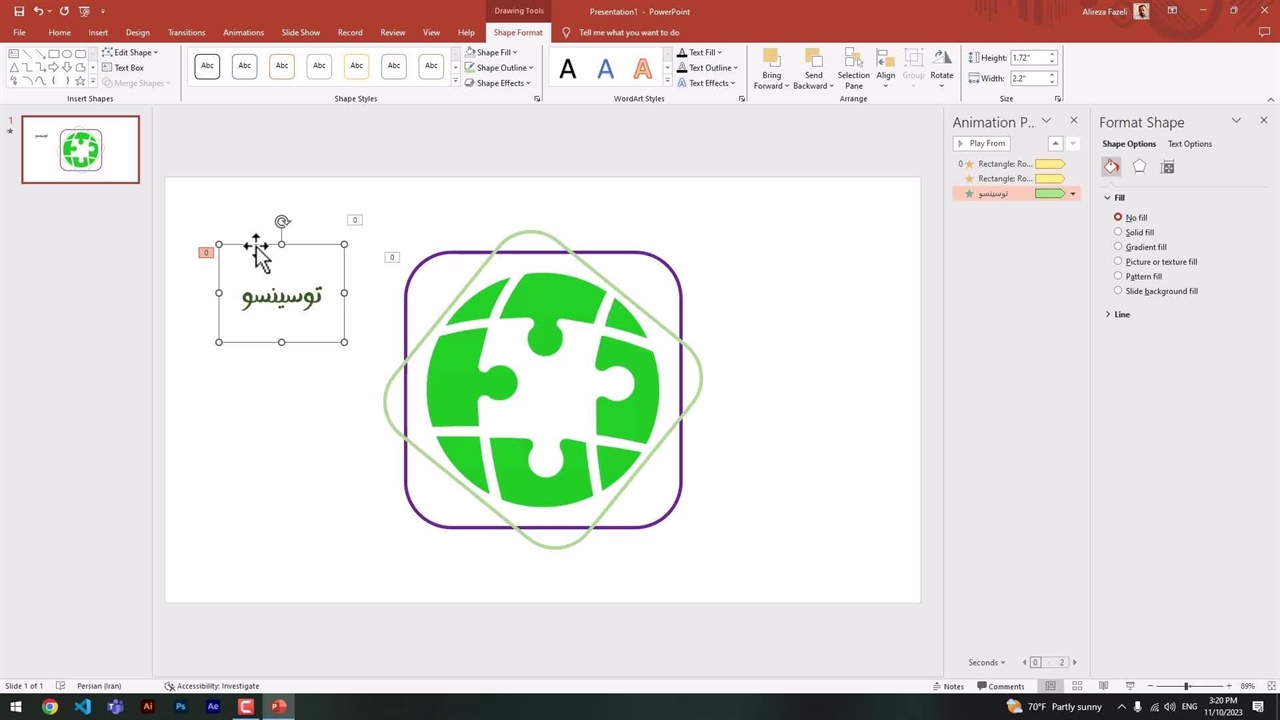Viewport: 1280px width, 720px height.
Task: Open the Shape Fill dropdown
Action: coord(498,52)
